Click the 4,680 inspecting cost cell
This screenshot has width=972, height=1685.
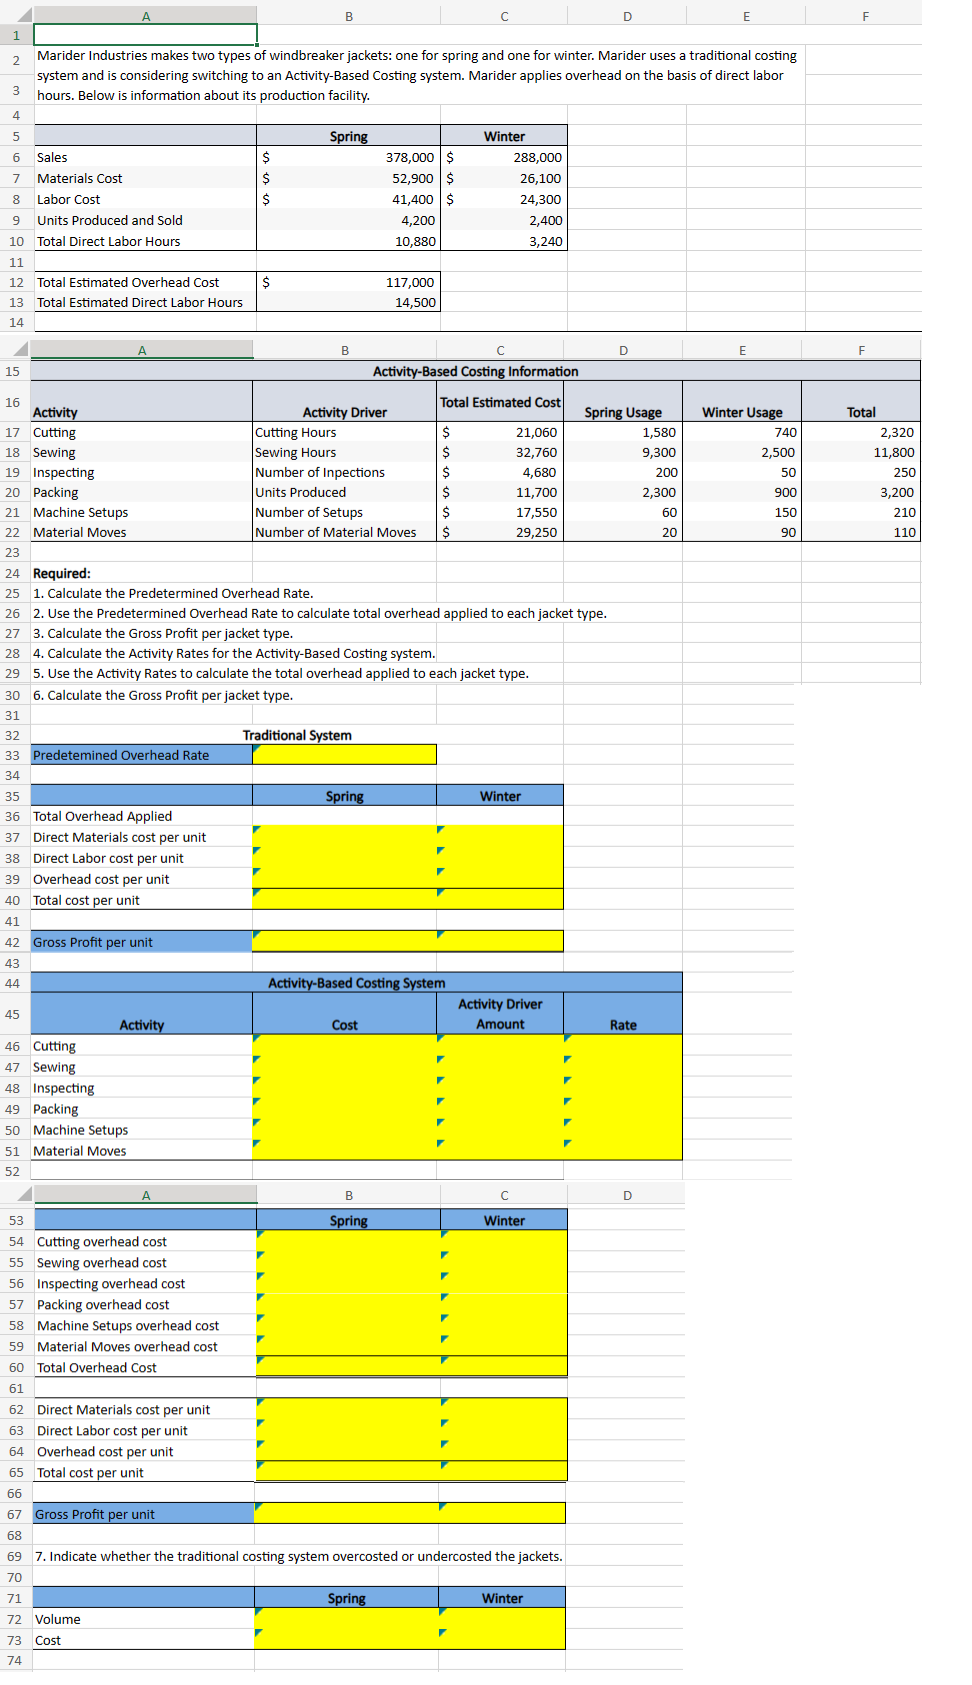click(x=500, y=472)
